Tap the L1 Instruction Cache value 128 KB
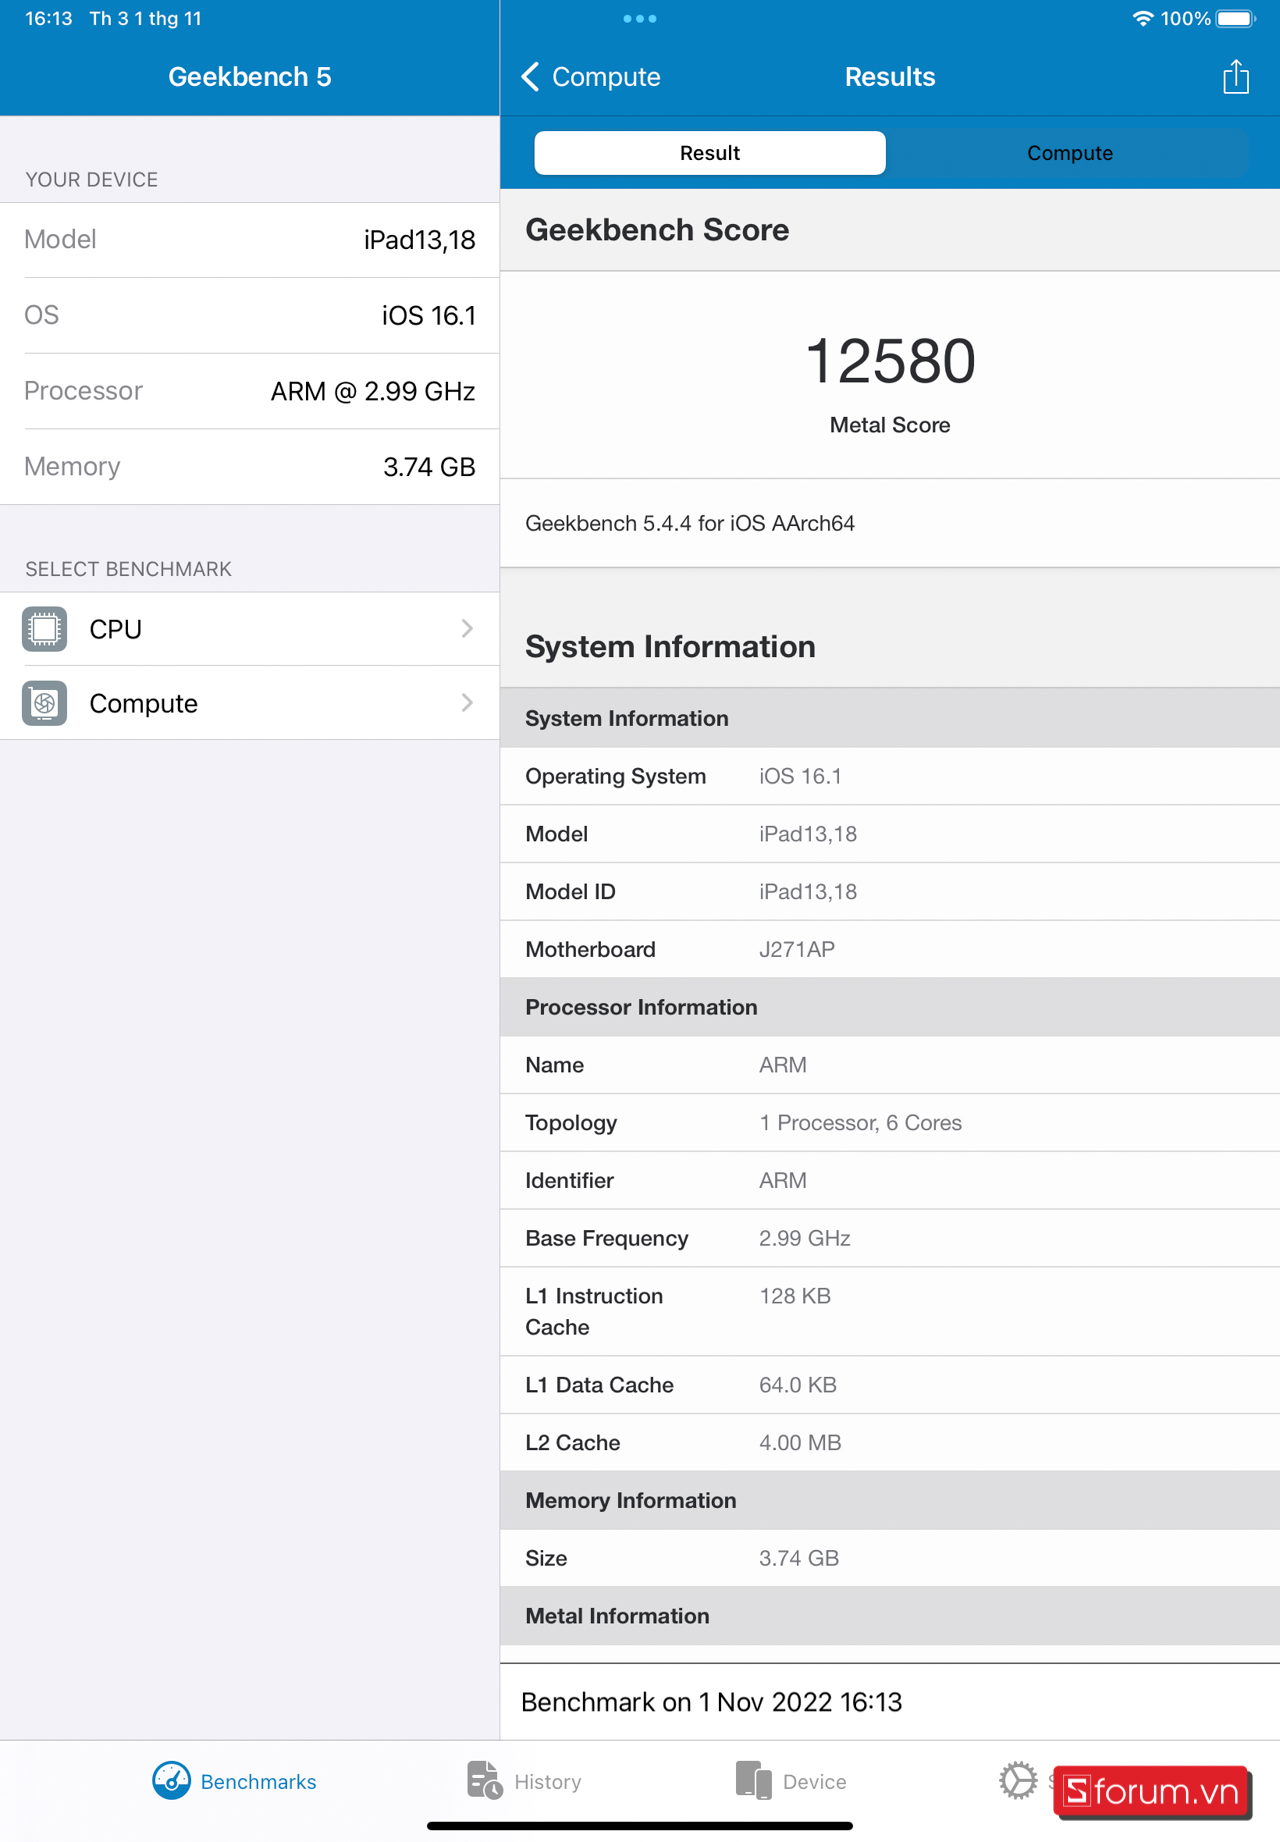1280x1842 pixels. point(795,1297)
